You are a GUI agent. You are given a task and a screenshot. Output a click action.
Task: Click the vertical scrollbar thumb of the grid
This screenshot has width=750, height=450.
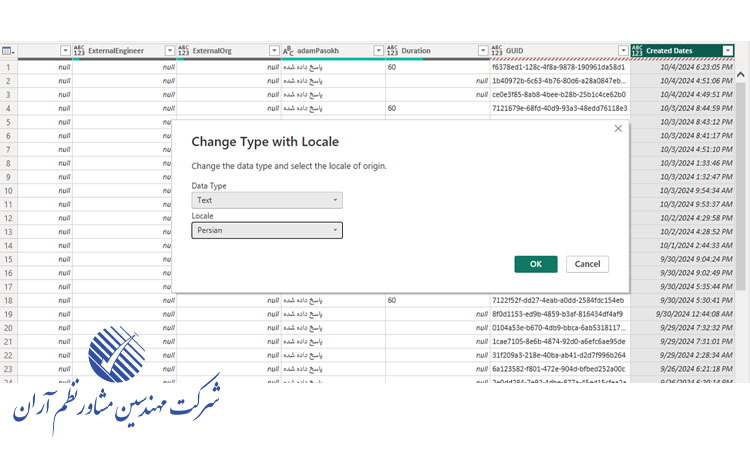click(x=741, y=187)
